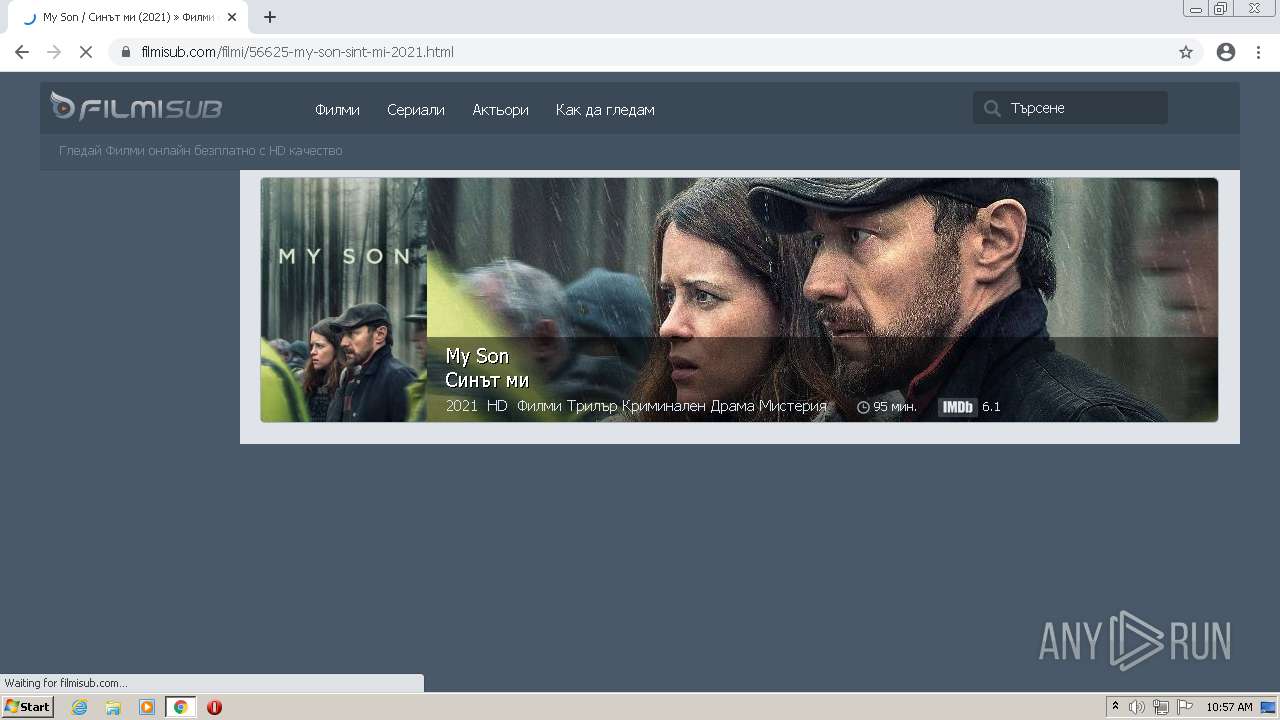This screenshot has height=720, width=1280.
Task: Stop page loading with X button
Action: (86, 52)
